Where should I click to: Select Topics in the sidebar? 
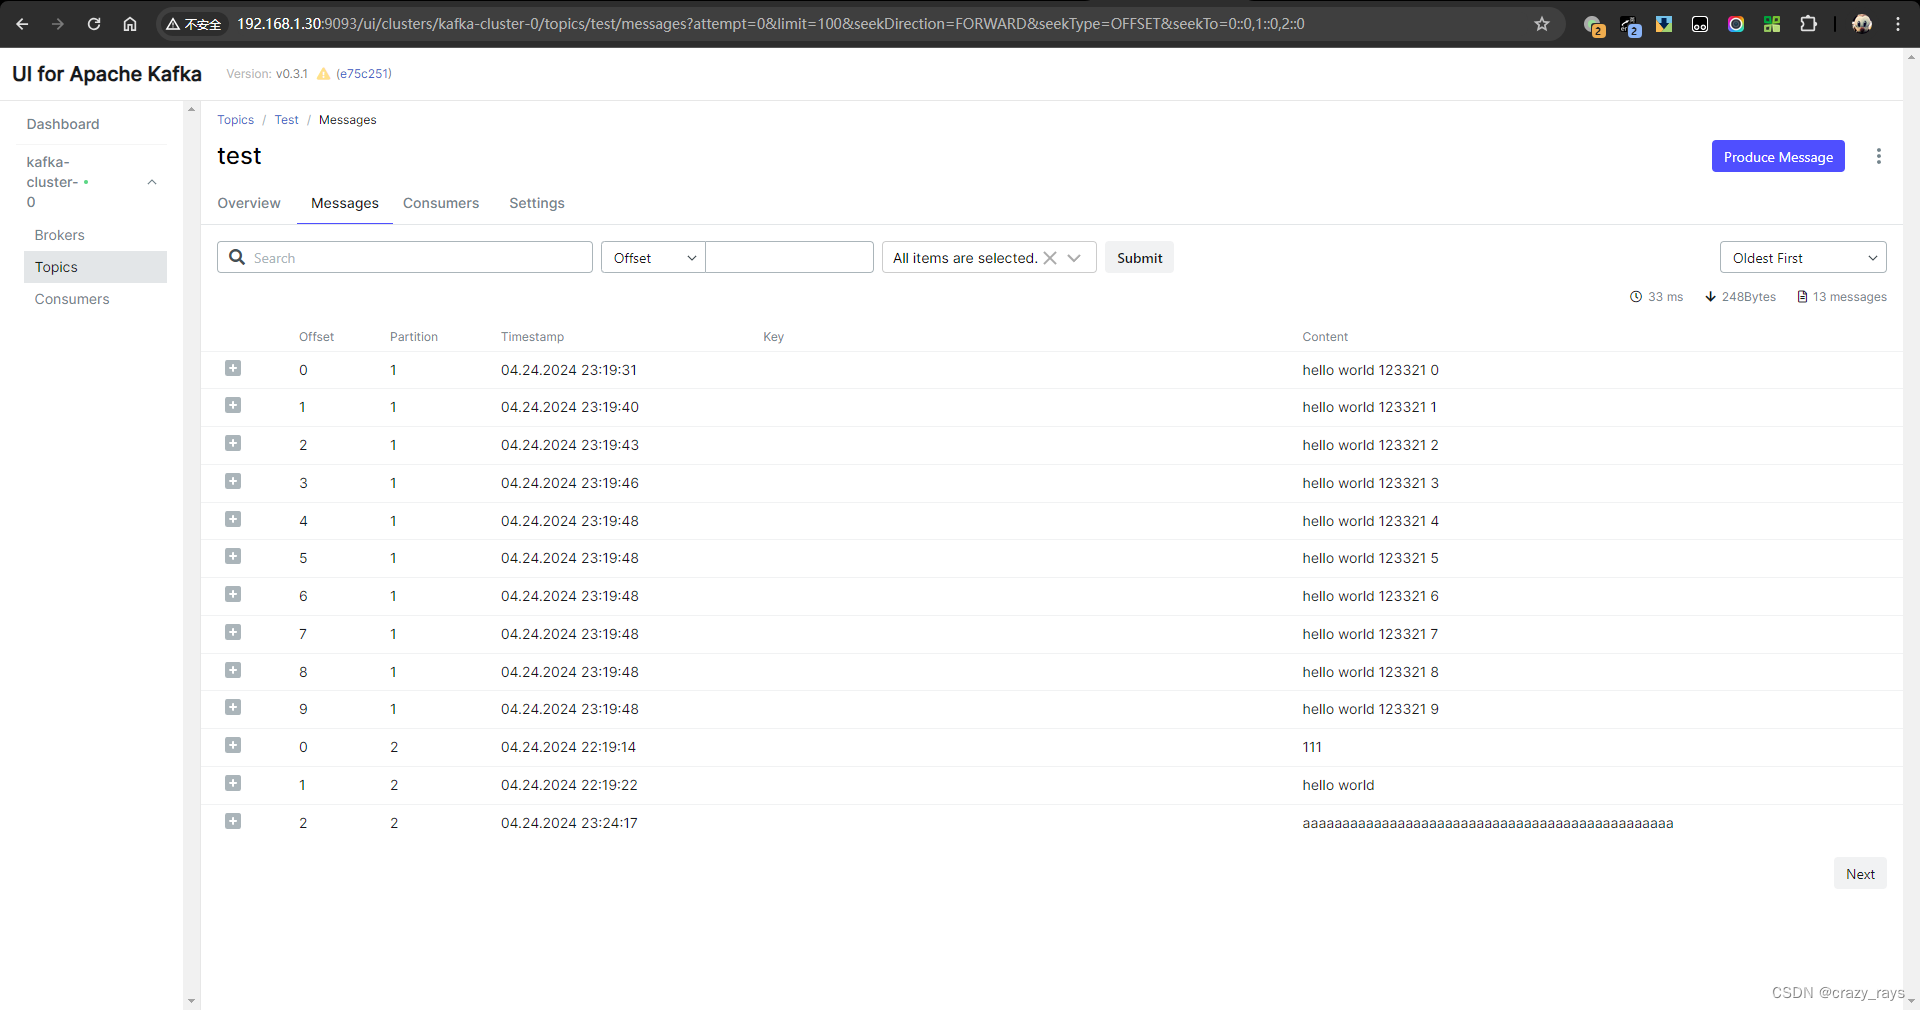95,267
